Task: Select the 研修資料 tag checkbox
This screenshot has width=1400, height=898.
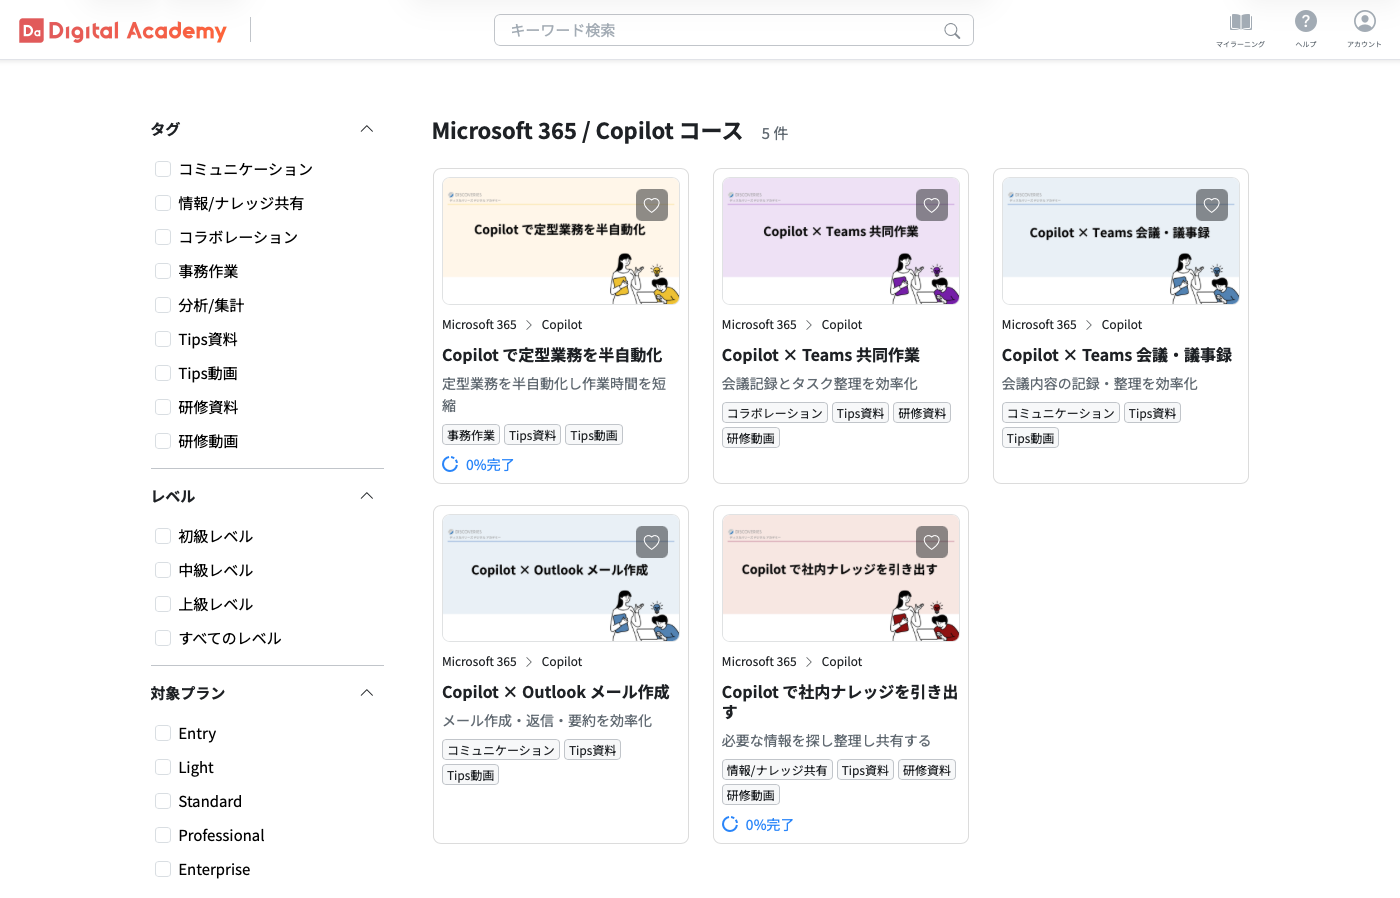Action: pyautogui.click(x=163, y=407)
